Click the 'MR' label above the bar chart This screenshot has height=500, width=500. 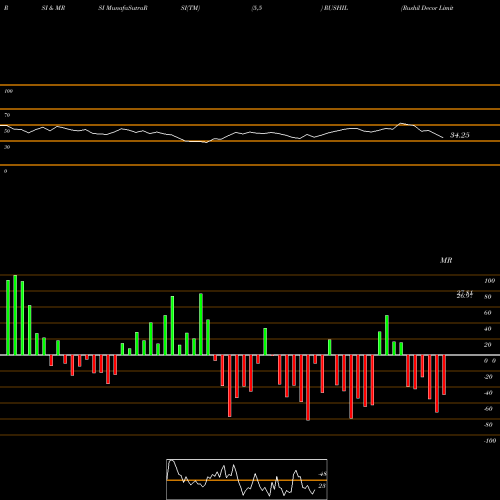(446, 260)
